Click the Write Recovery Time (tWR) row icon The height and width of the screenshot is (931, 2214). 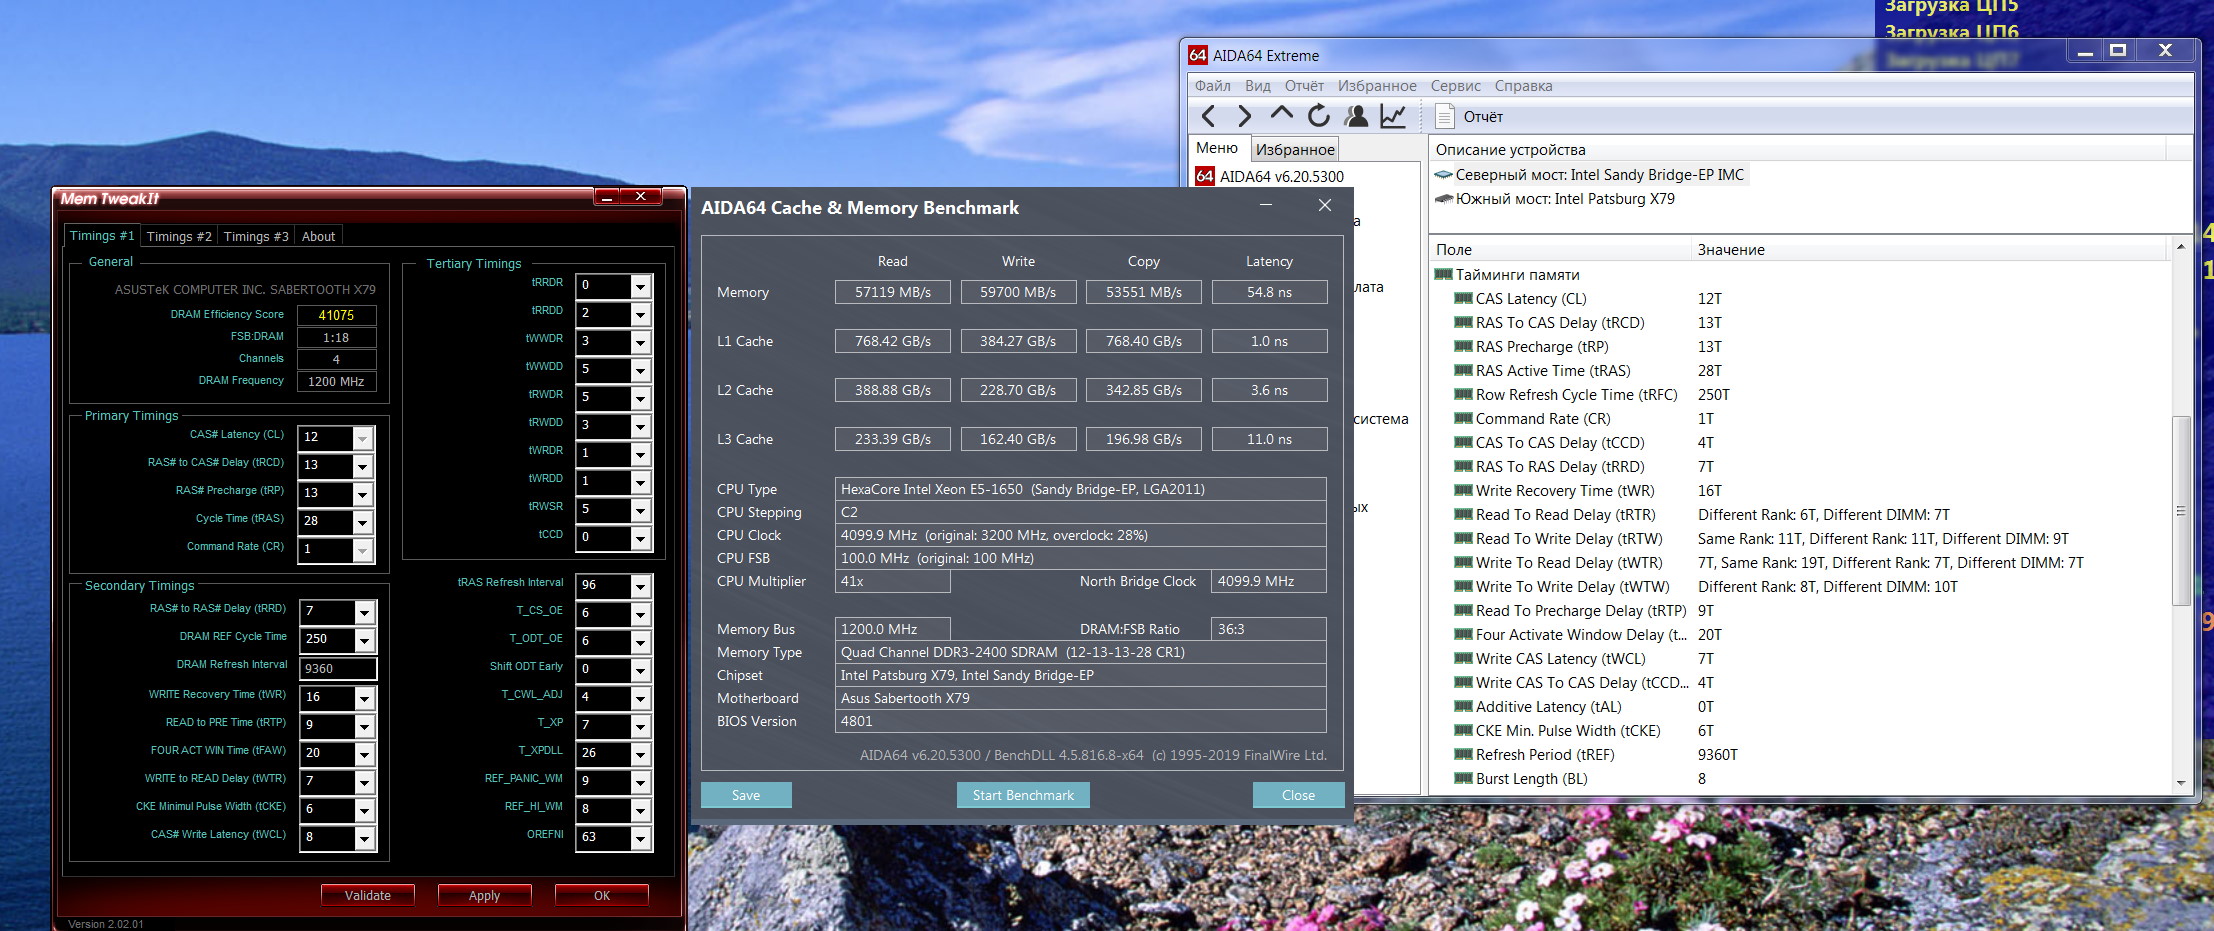(1463, 491)
